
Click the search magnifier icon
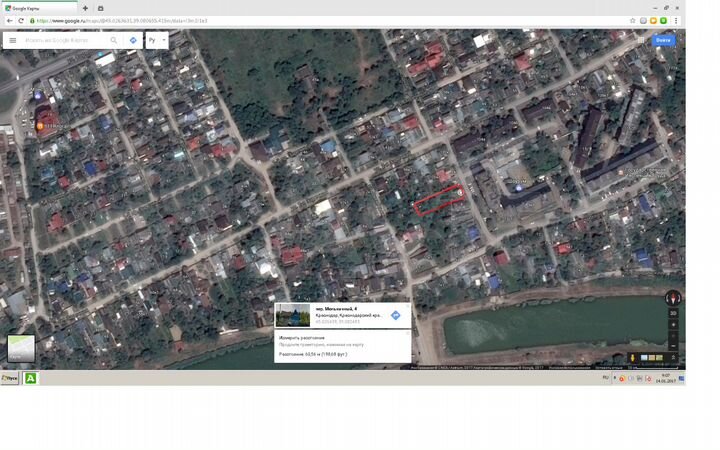point(114,41)
